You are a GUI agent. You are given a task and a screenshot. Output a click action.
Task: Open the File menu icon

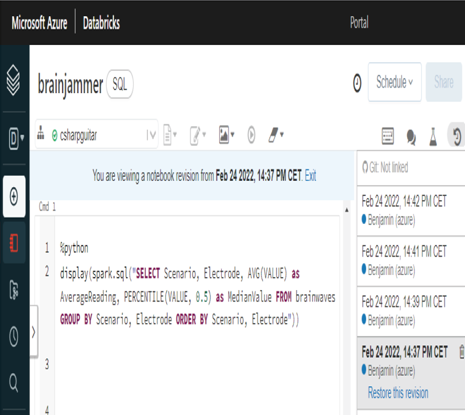click(170, 135)
